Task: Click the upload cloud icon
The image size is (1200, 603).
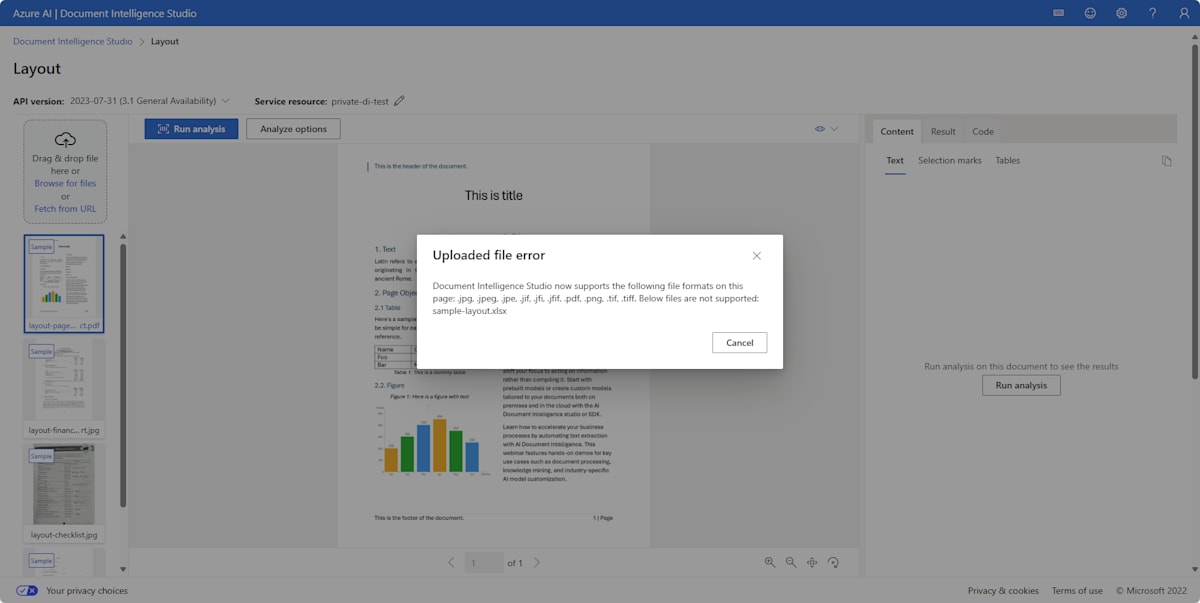Action: click(x=65, y=140)
